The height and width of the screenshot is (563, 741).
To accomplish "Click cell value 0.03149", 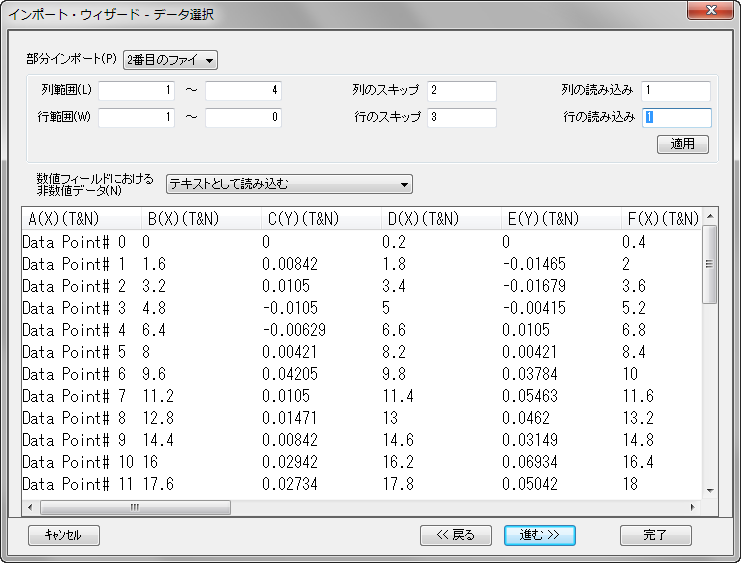I will tap(530, 440).
